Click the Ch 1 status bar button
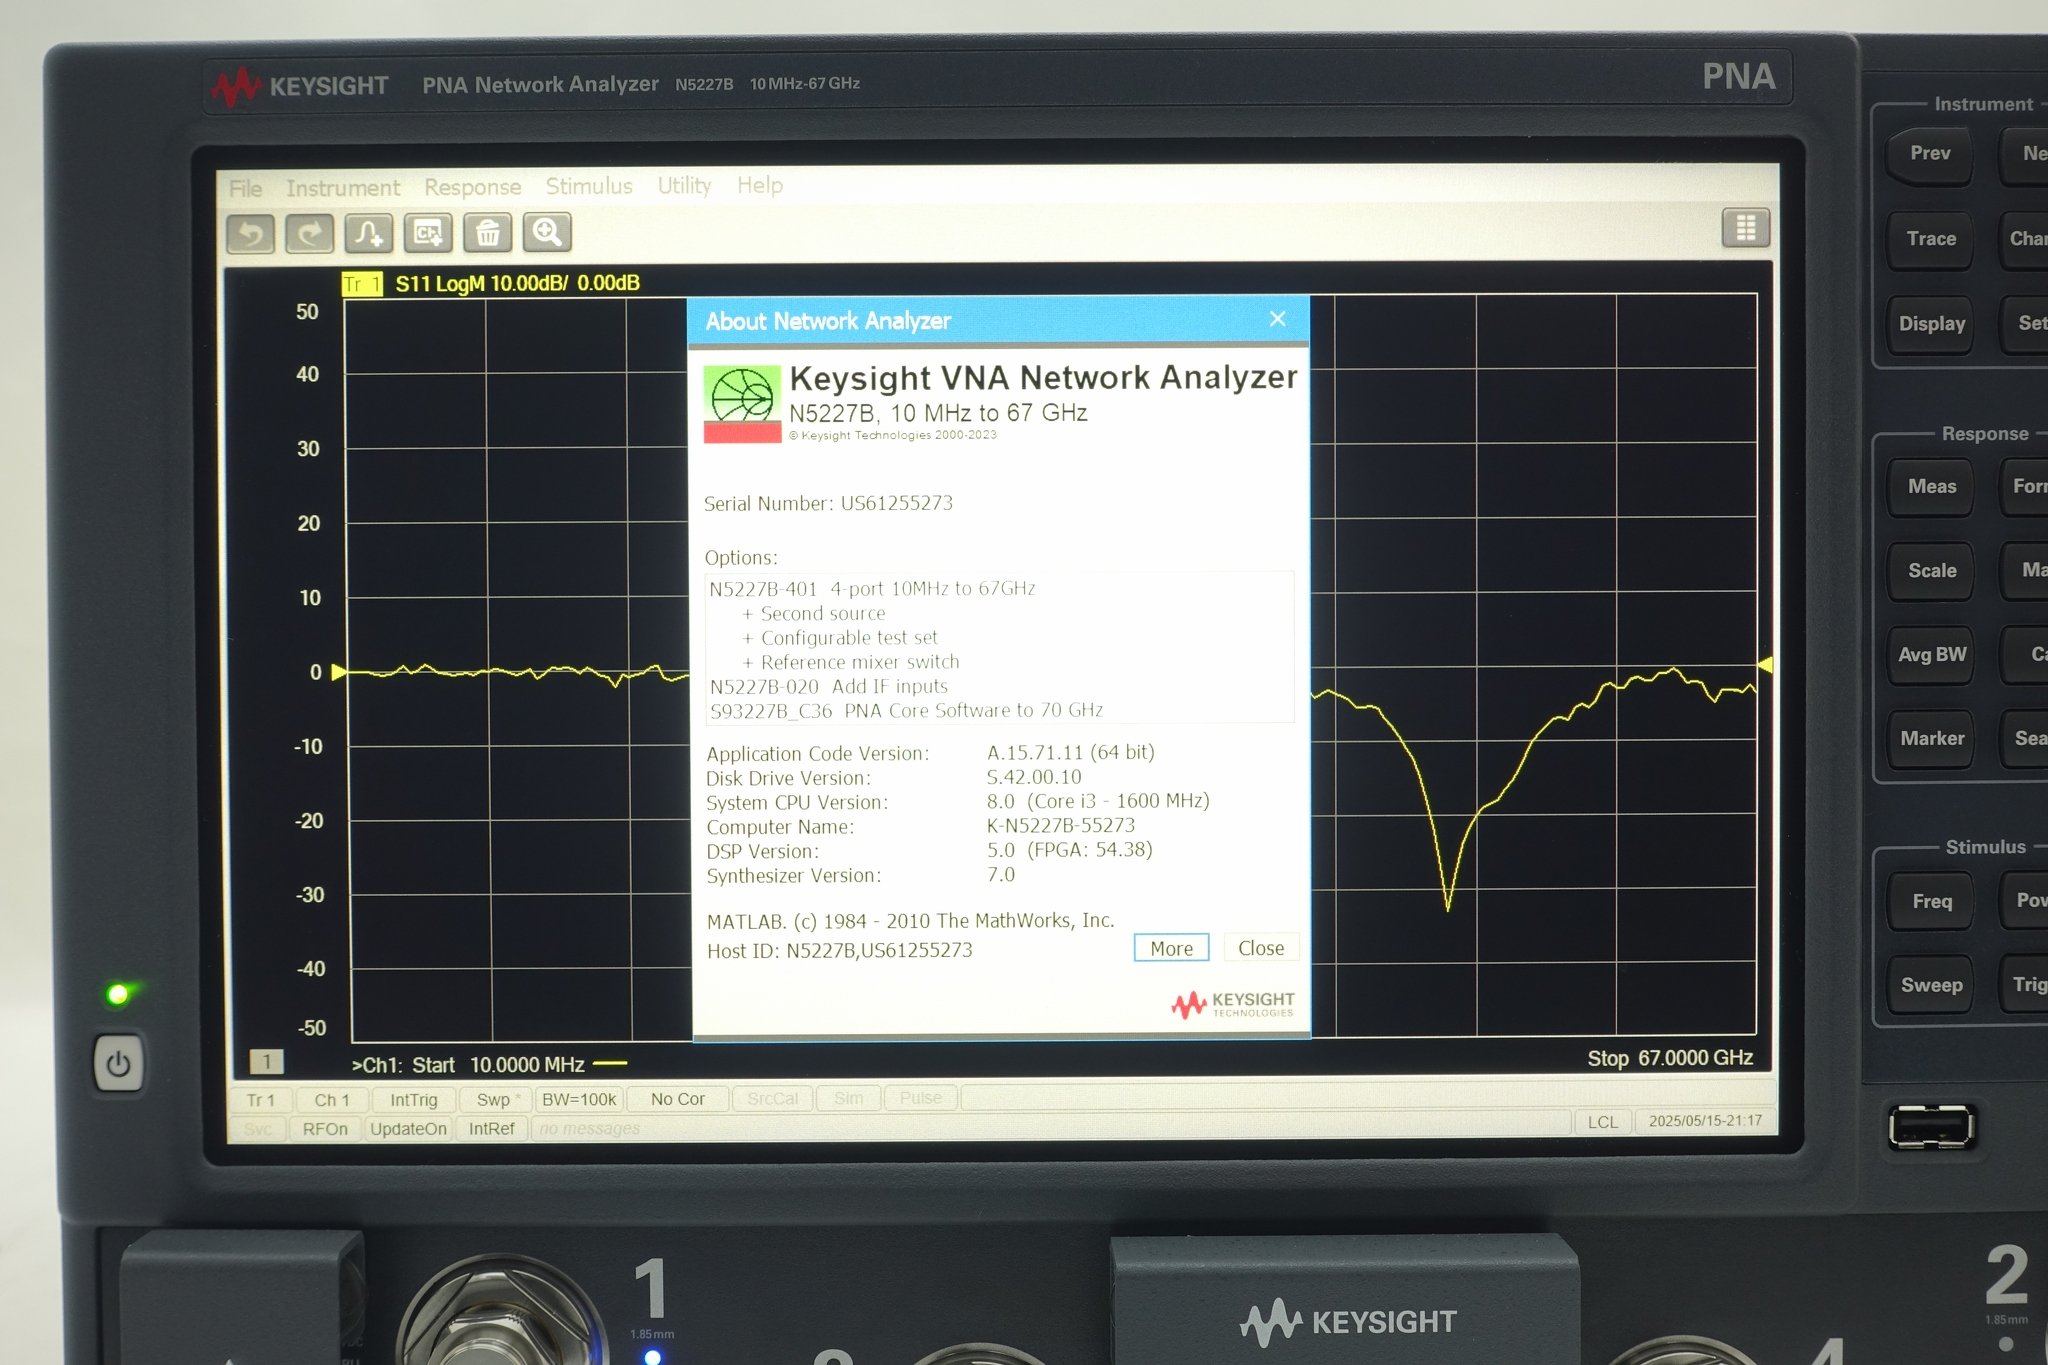This screenshot has height=1365, width=2048. coord(332,1100)
